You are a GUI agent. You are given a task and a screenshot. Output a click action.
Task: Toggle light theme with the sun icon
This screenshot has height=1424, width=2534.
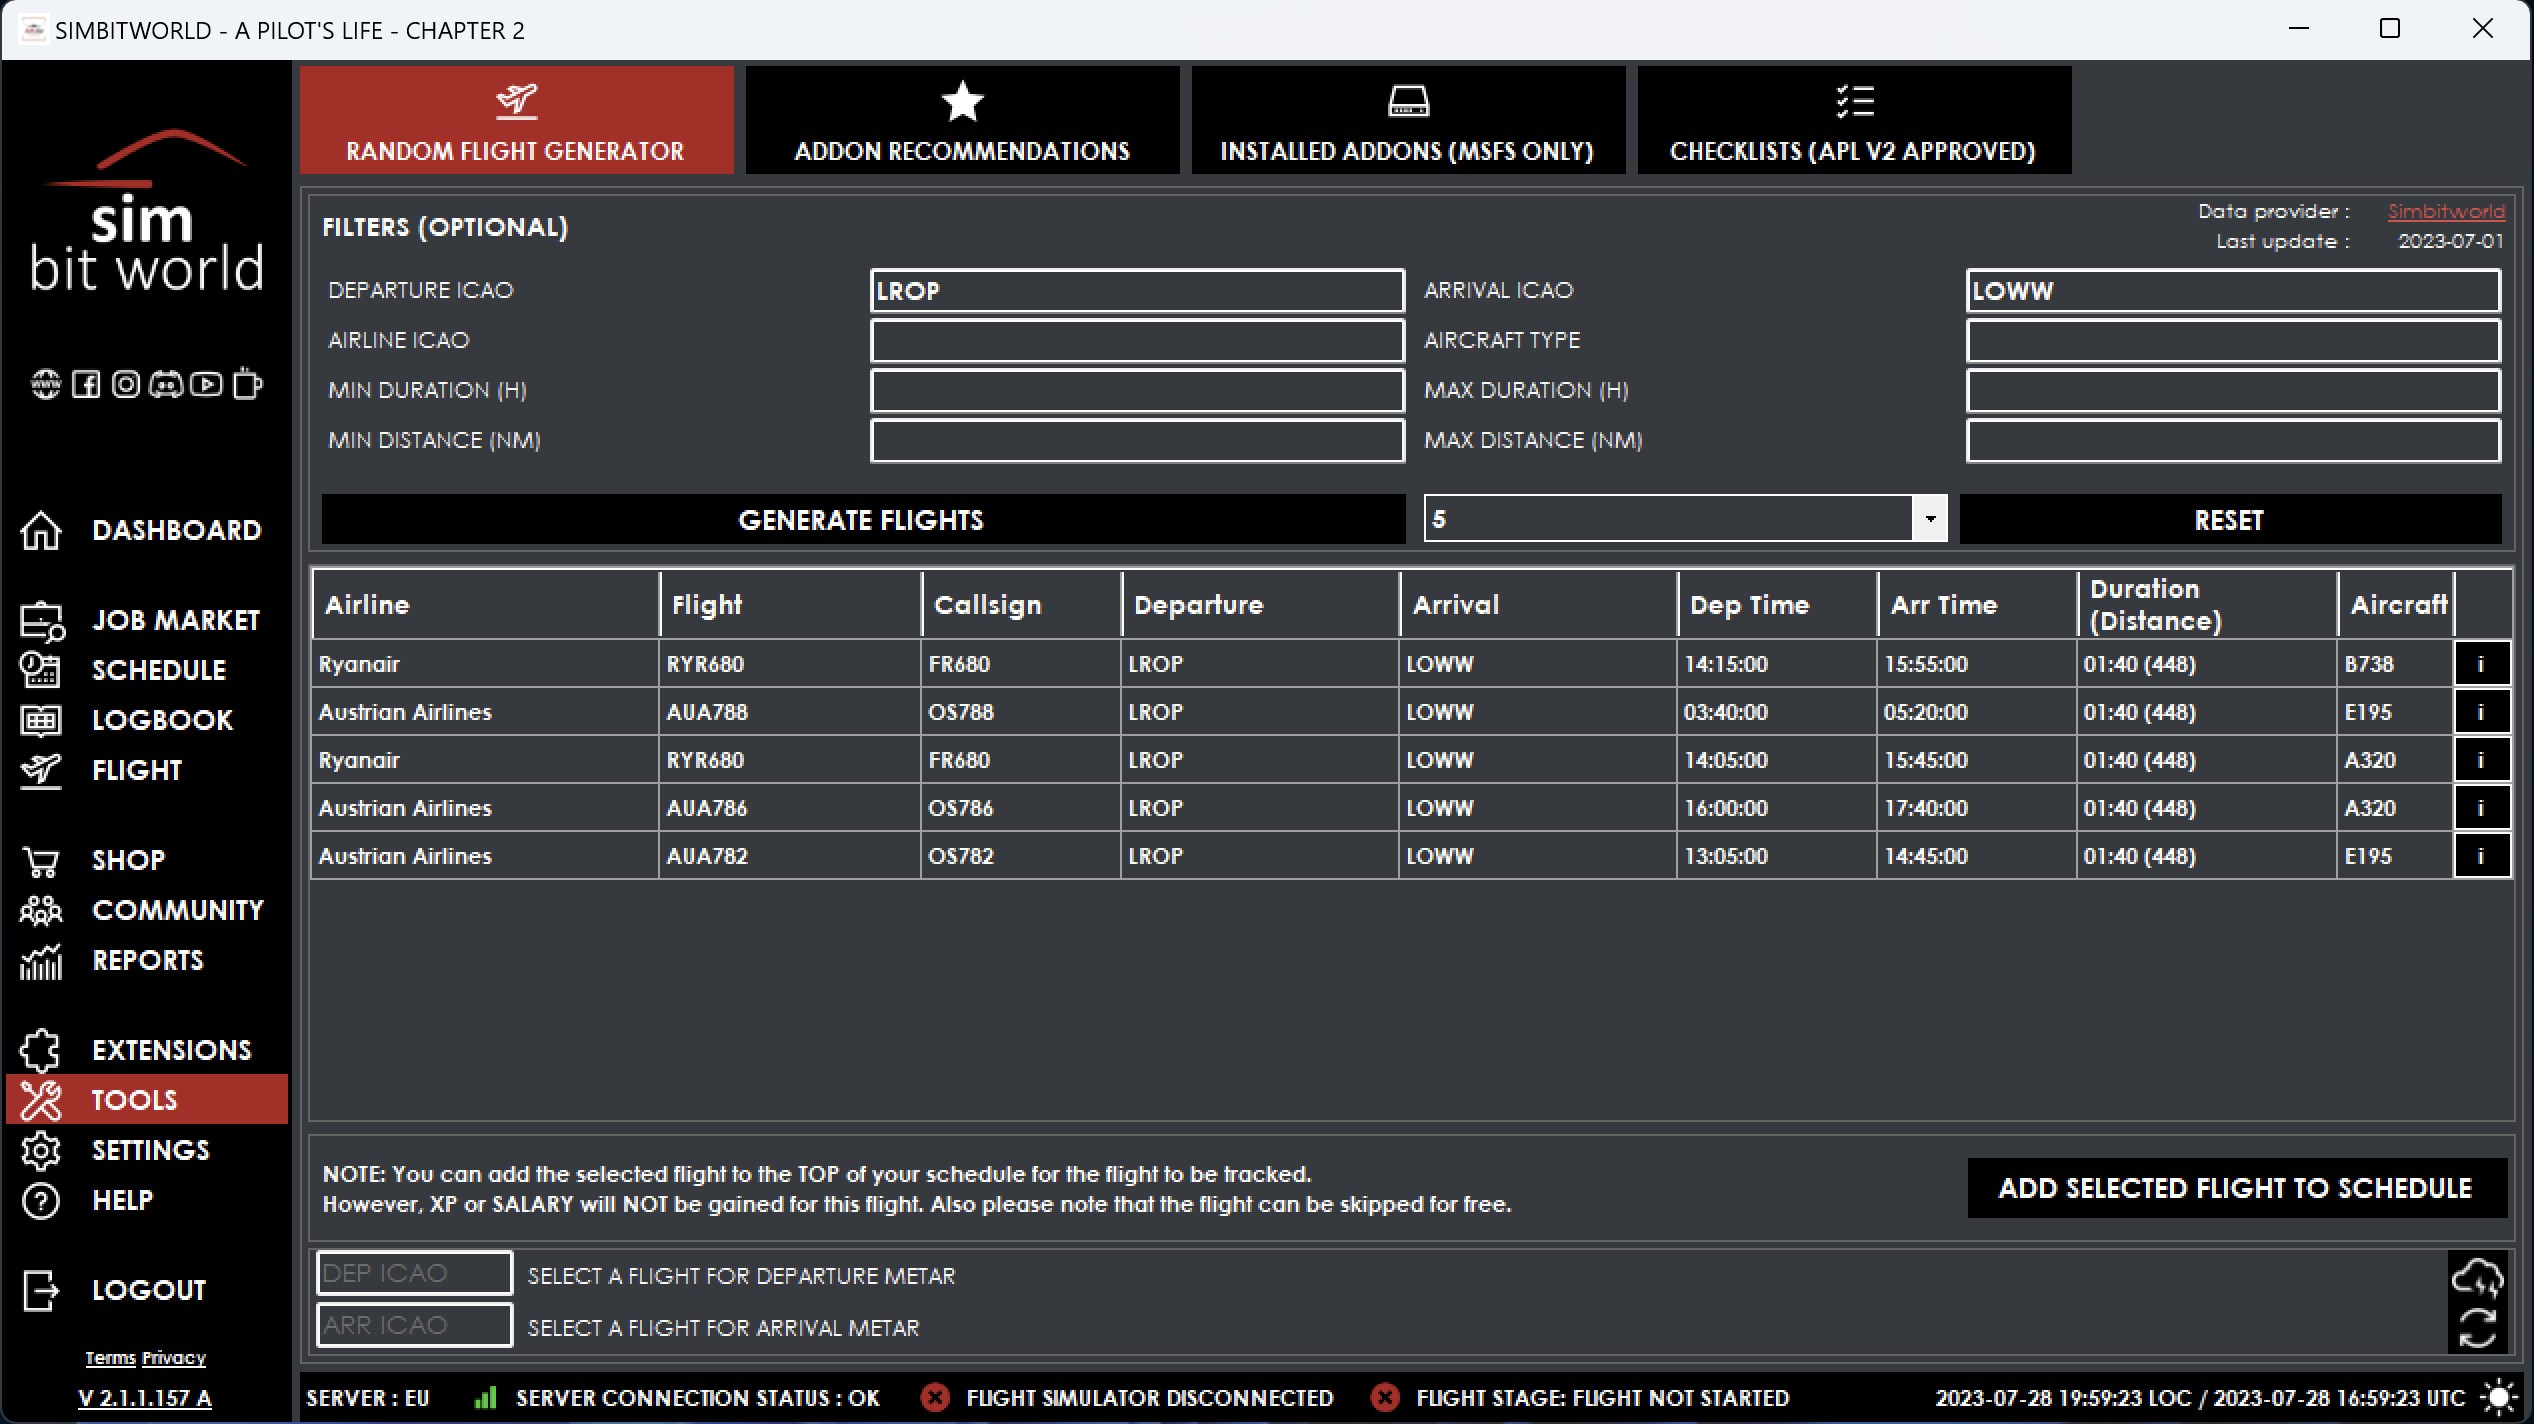[2499, 1397]
